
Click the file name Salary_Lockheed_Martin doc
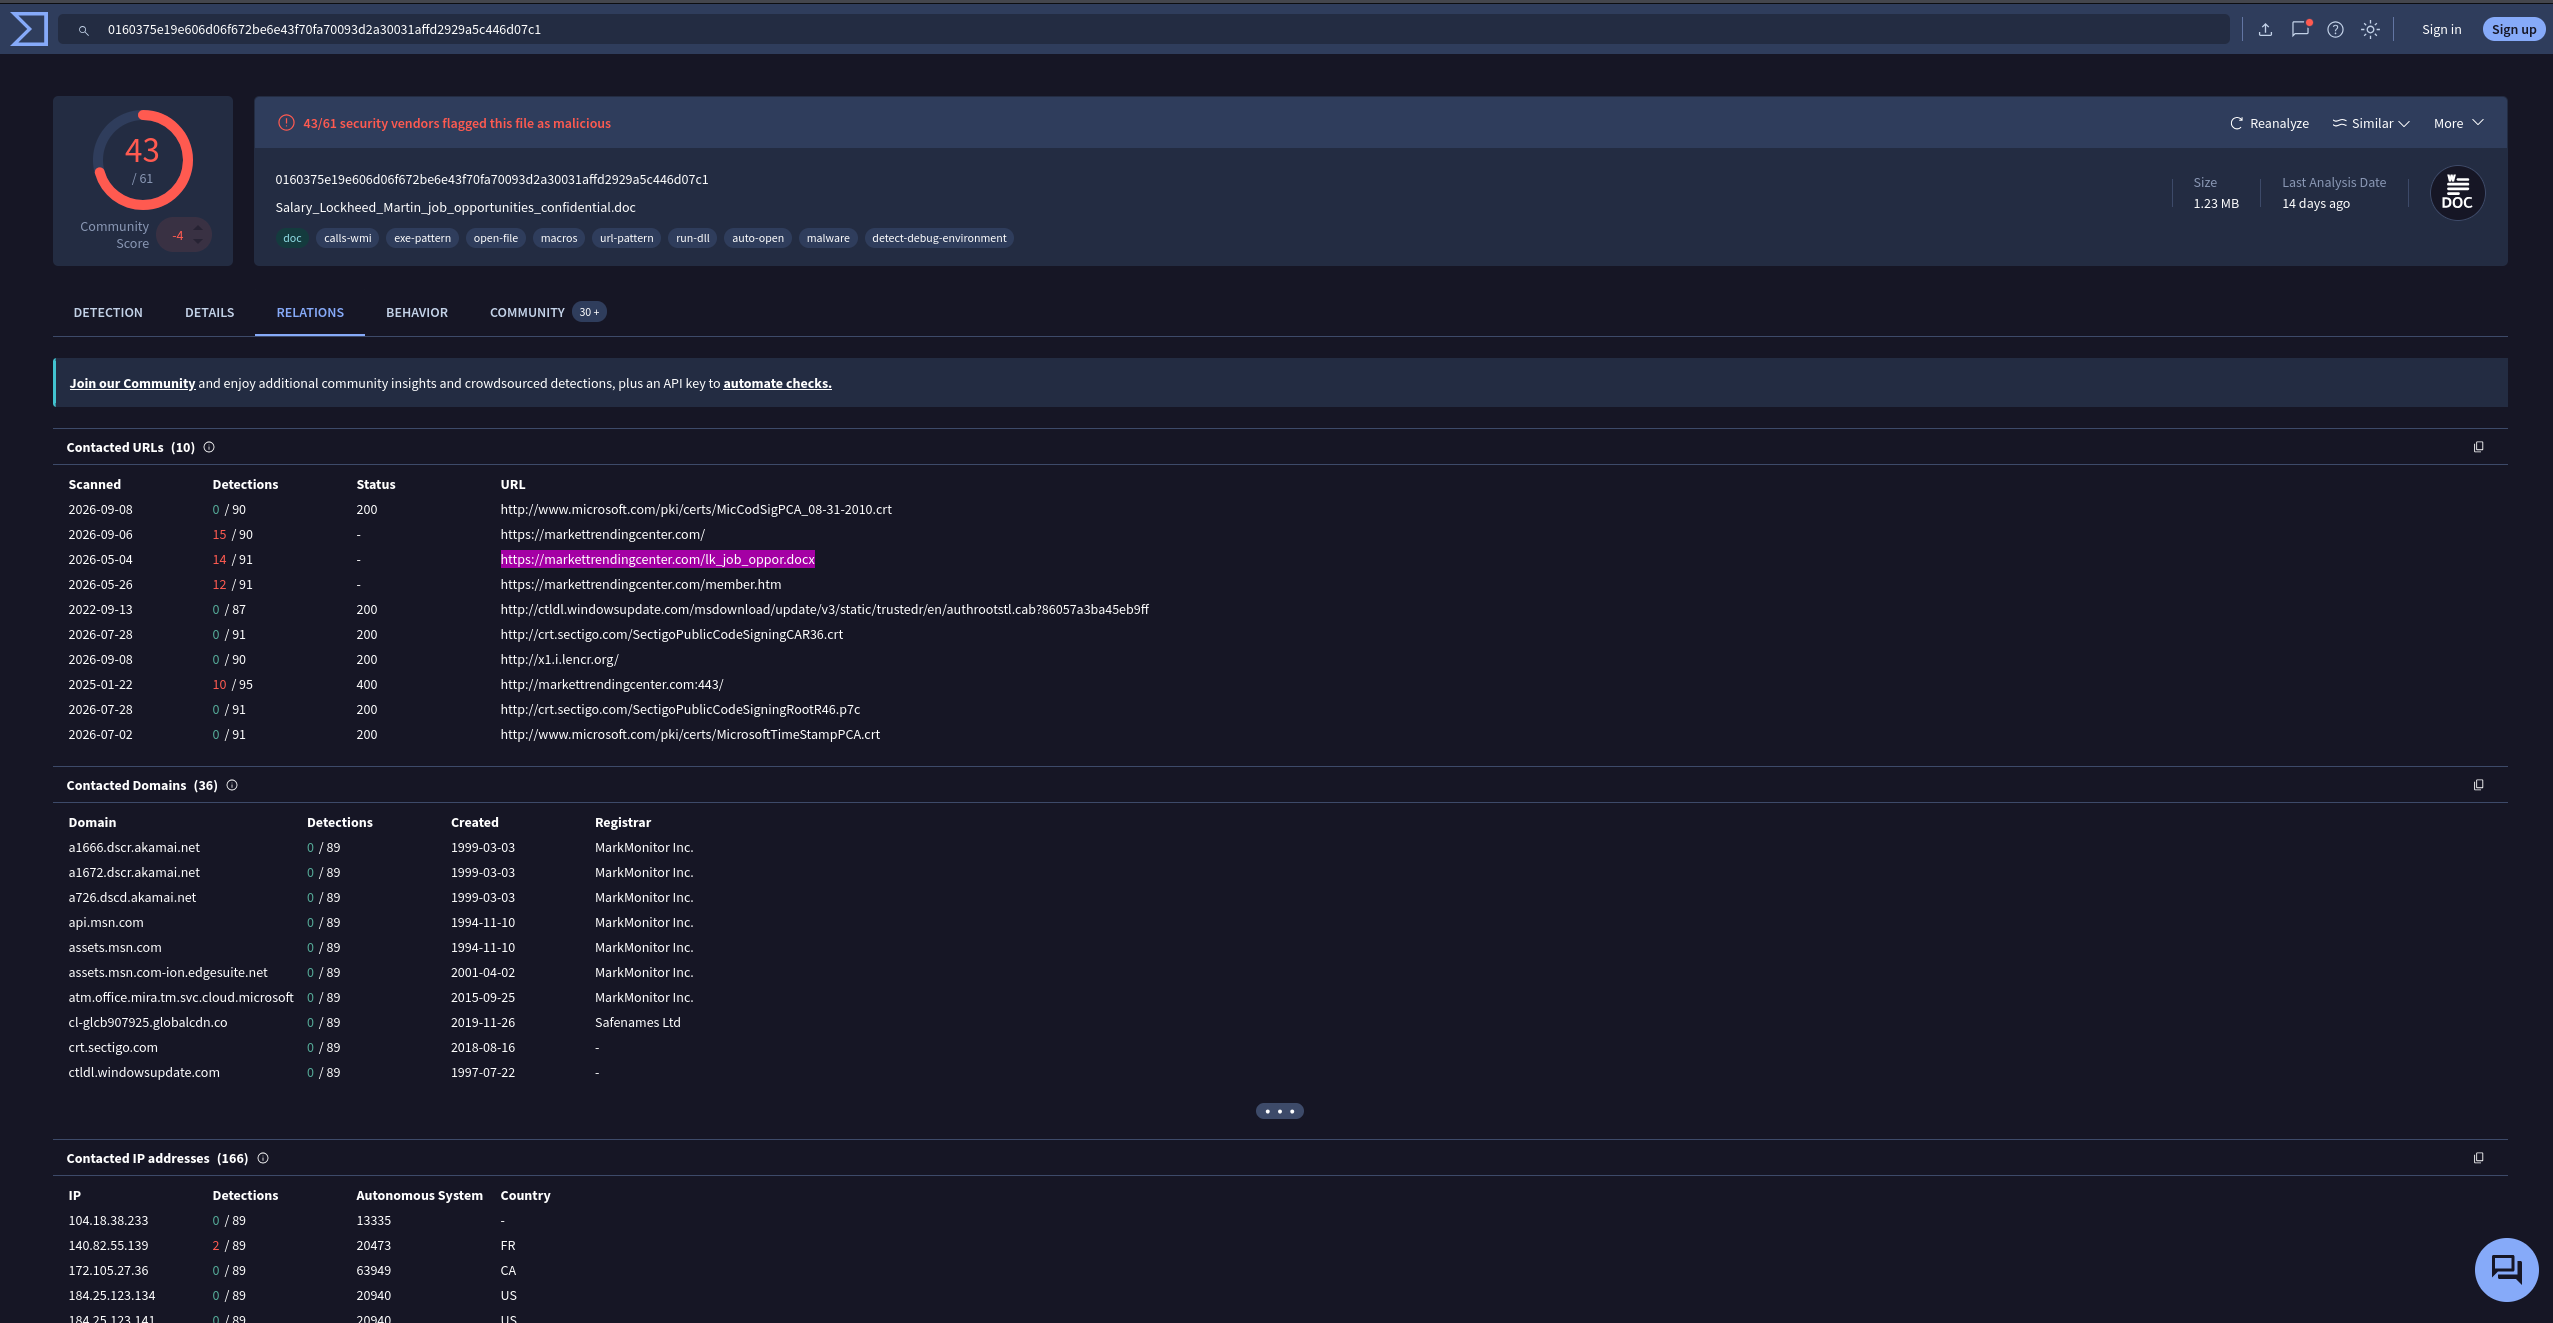pos(455,207)
